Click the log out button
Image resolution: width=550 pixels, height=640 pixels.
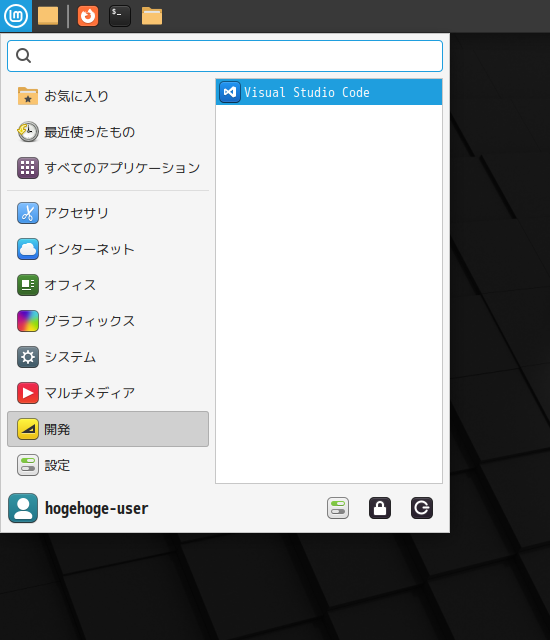pos(422,508)
